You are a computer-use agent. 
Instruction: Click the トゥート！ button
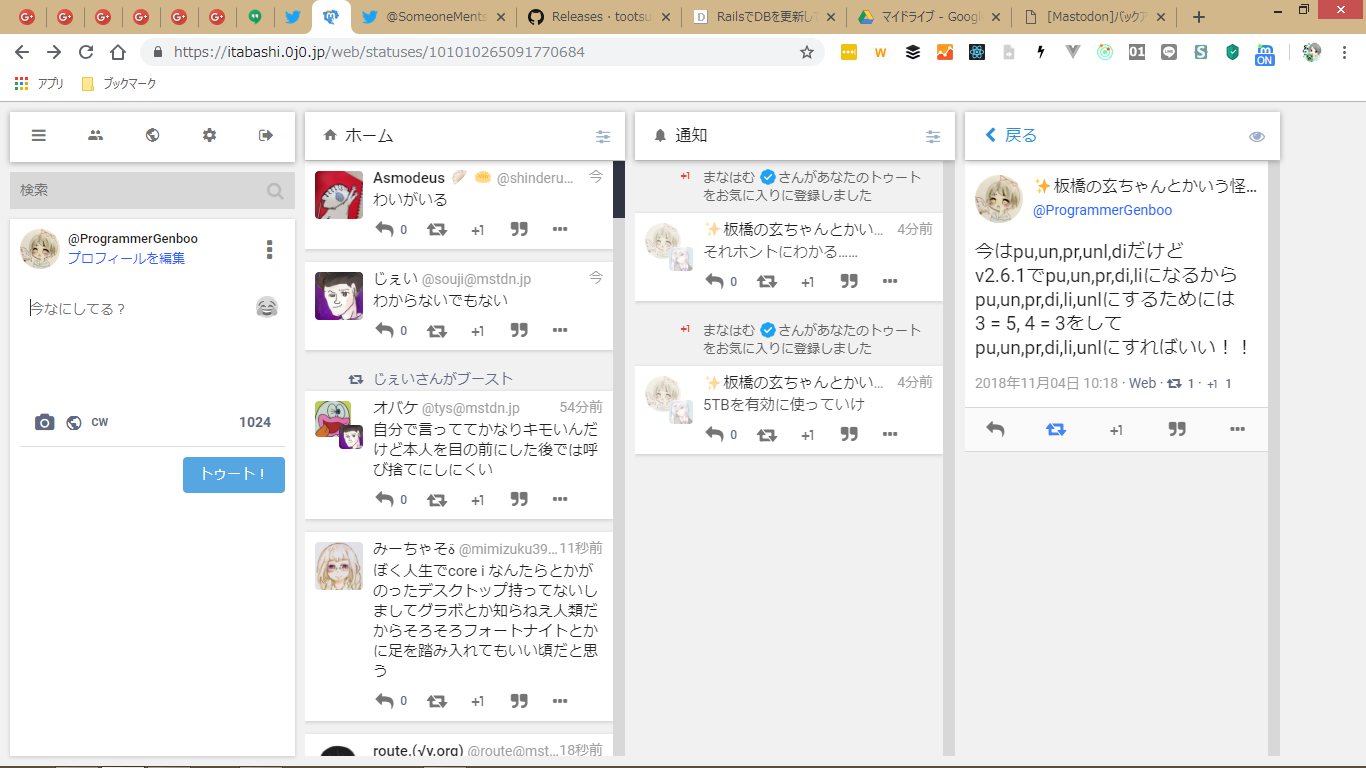[x=234, y=475]
